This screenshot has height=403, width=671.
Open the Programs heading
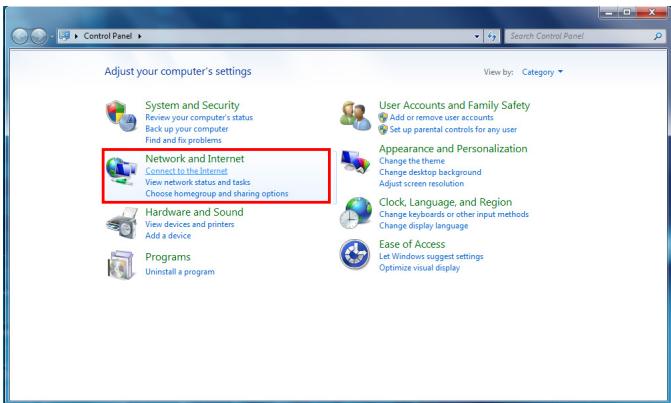[168, 257]
